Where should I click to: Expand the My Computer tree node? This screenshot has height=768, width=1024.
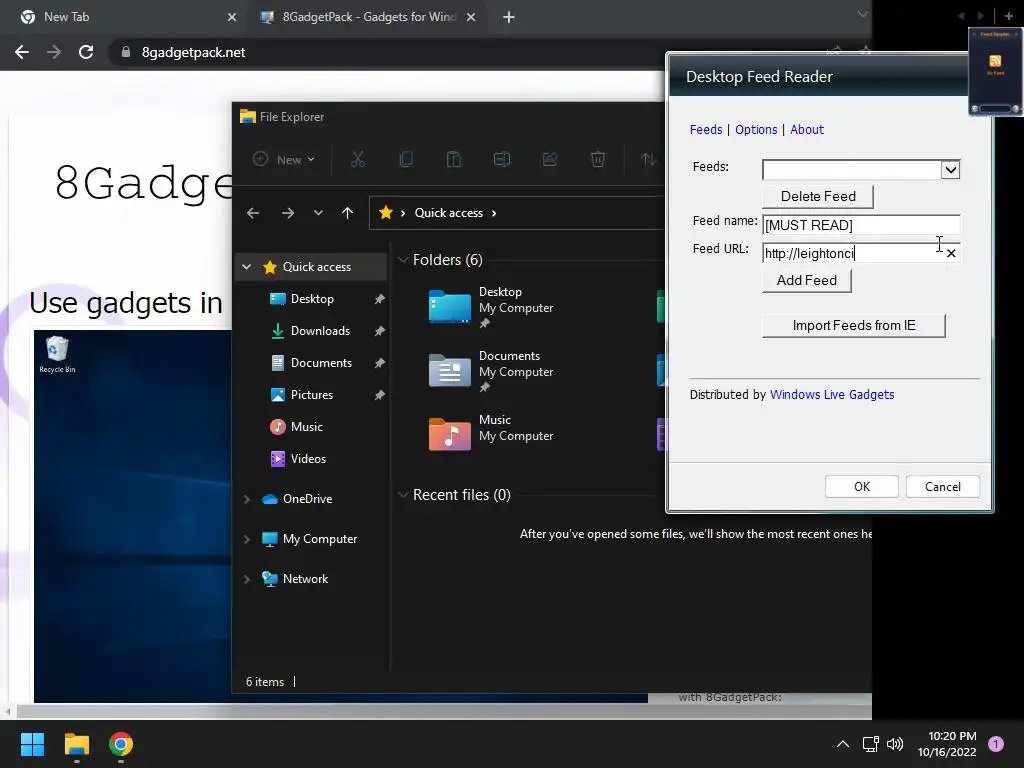point(247,539)
